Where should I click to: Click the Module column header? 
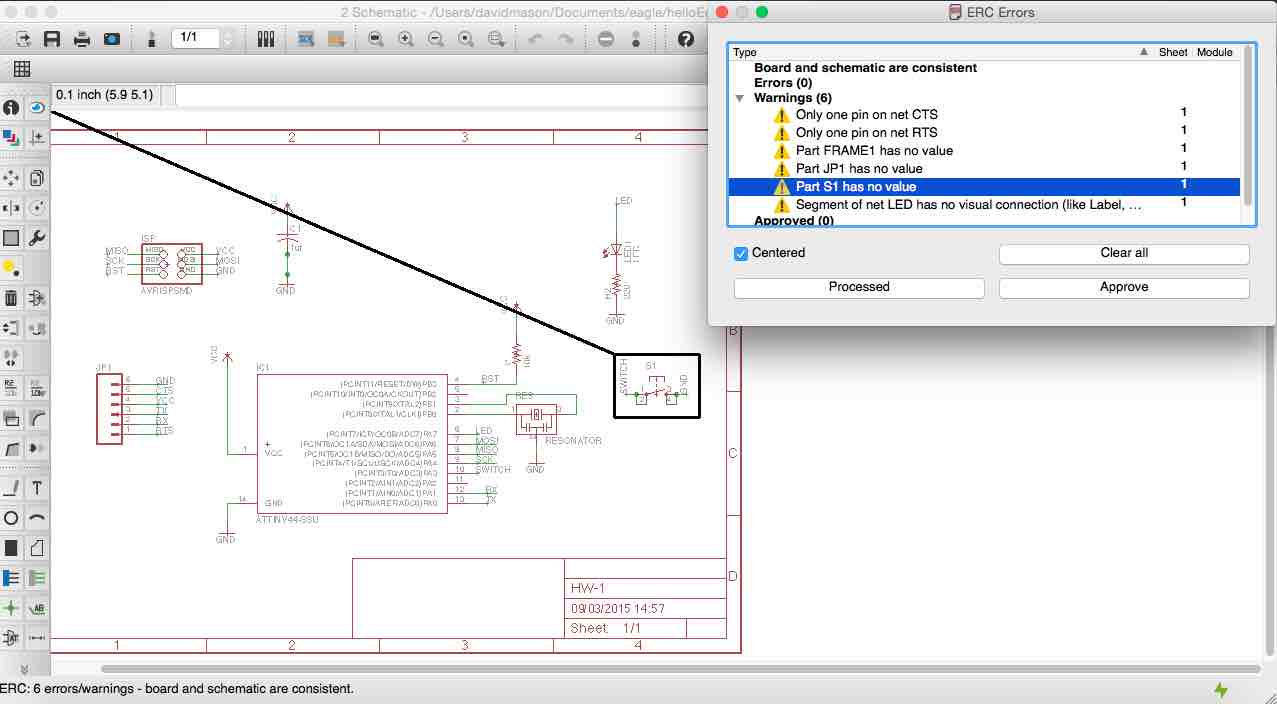1215,52
